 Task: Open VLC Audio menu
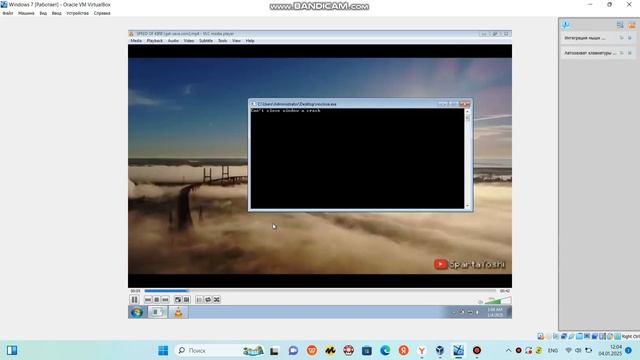point(173,41)
